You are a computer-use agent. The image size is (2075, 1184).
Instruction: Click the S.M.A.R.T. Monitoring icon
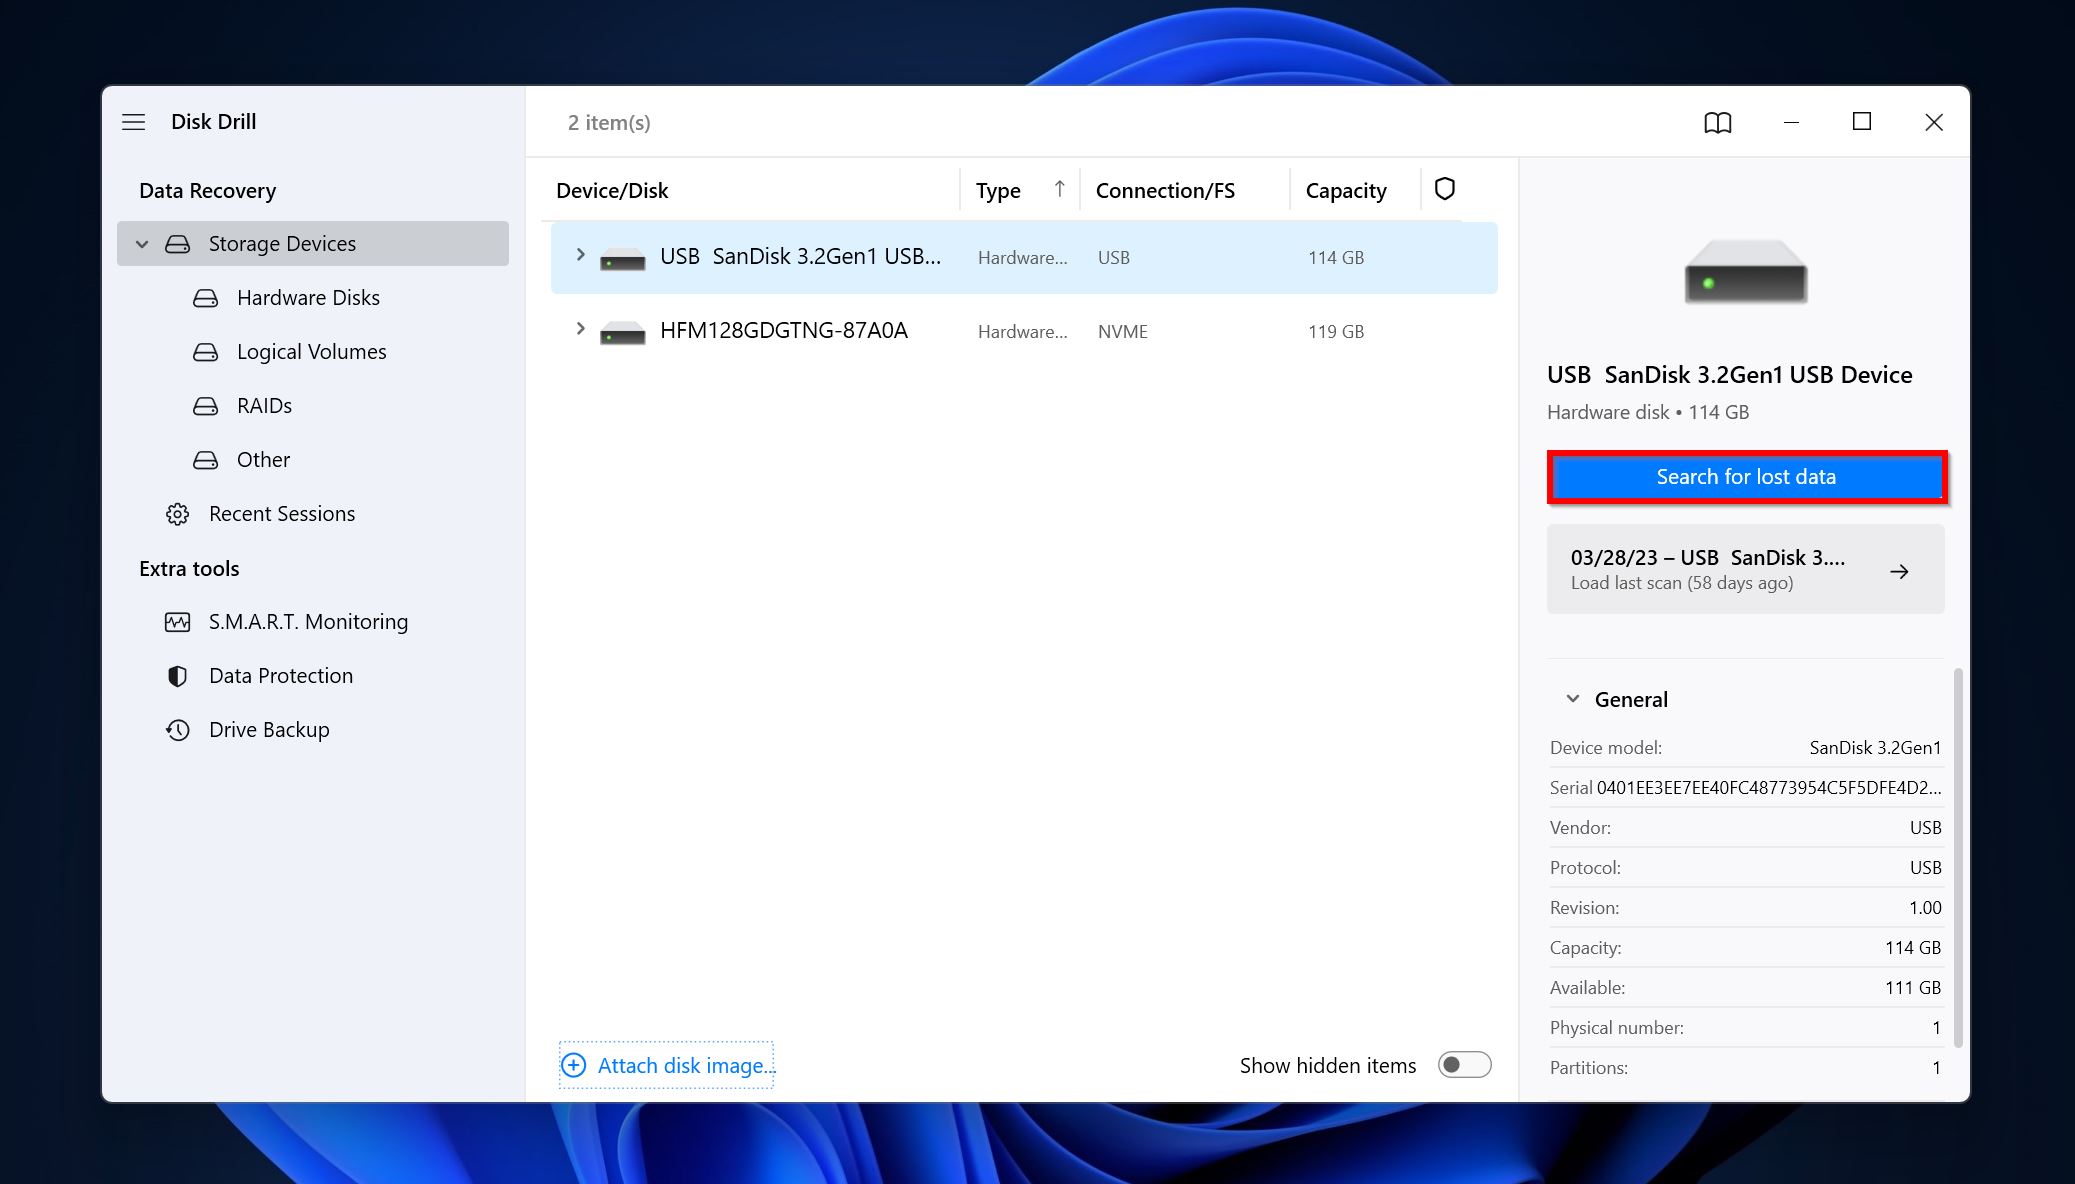[175, 621]
